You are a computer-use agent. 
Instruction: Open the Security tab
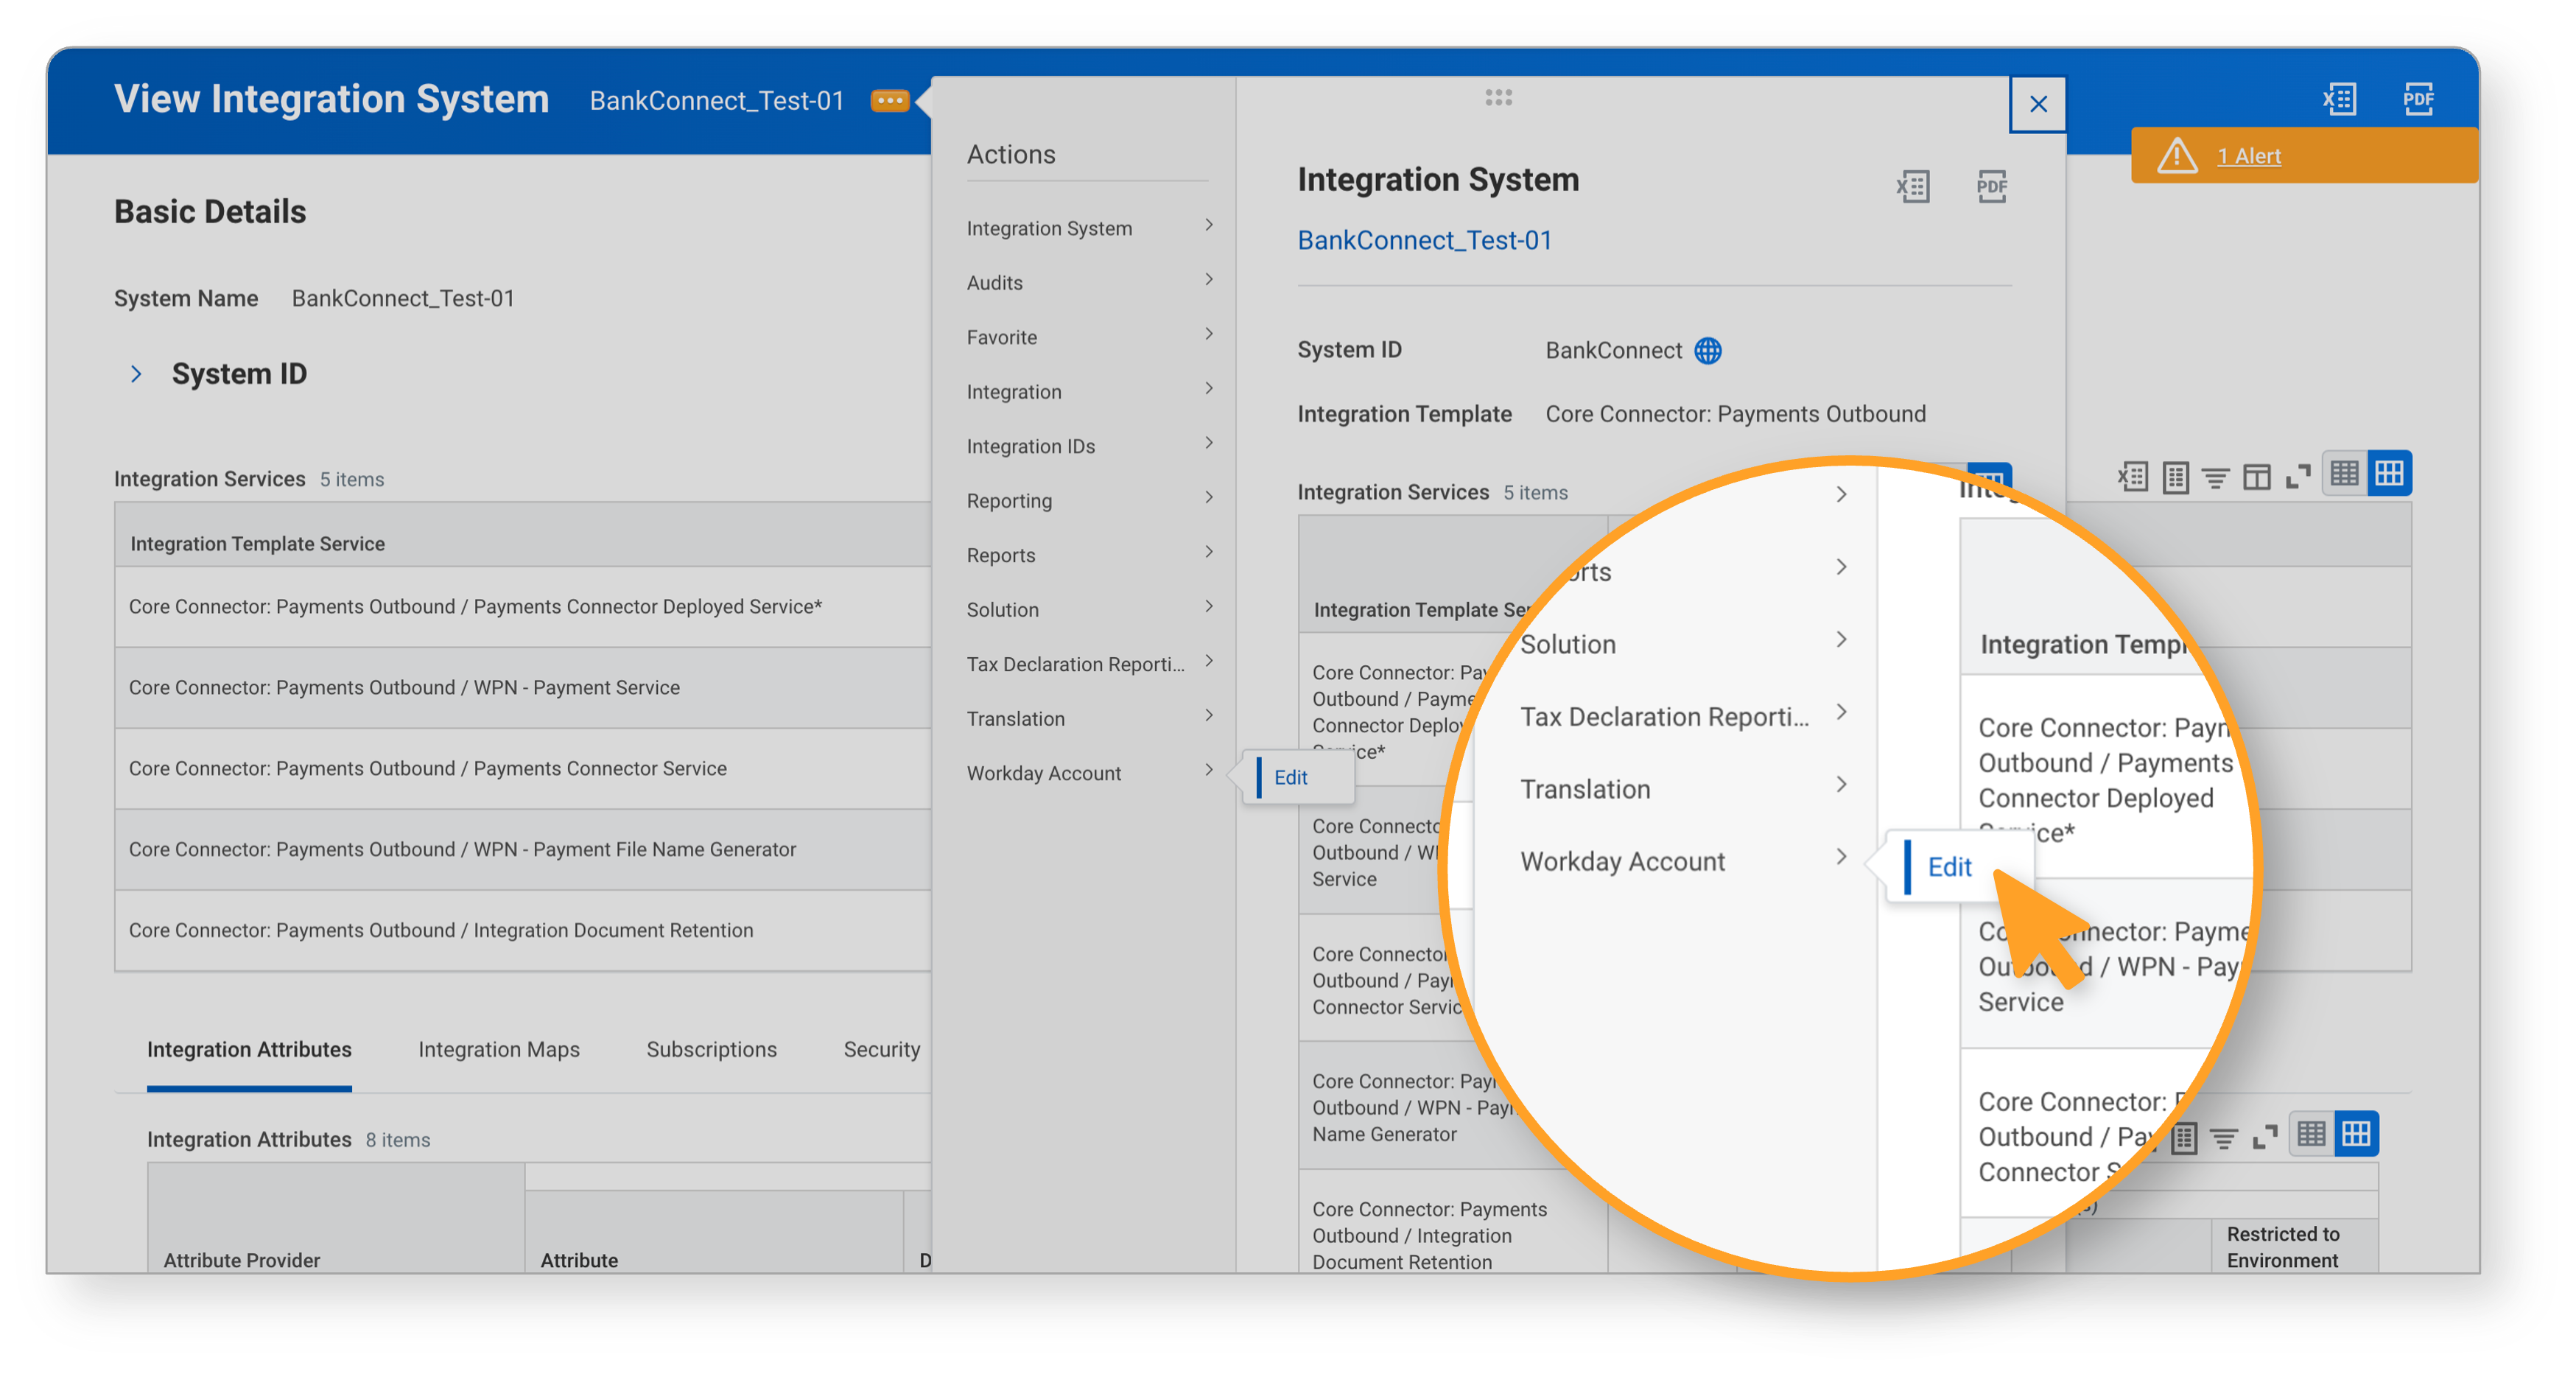[881, 1049]
